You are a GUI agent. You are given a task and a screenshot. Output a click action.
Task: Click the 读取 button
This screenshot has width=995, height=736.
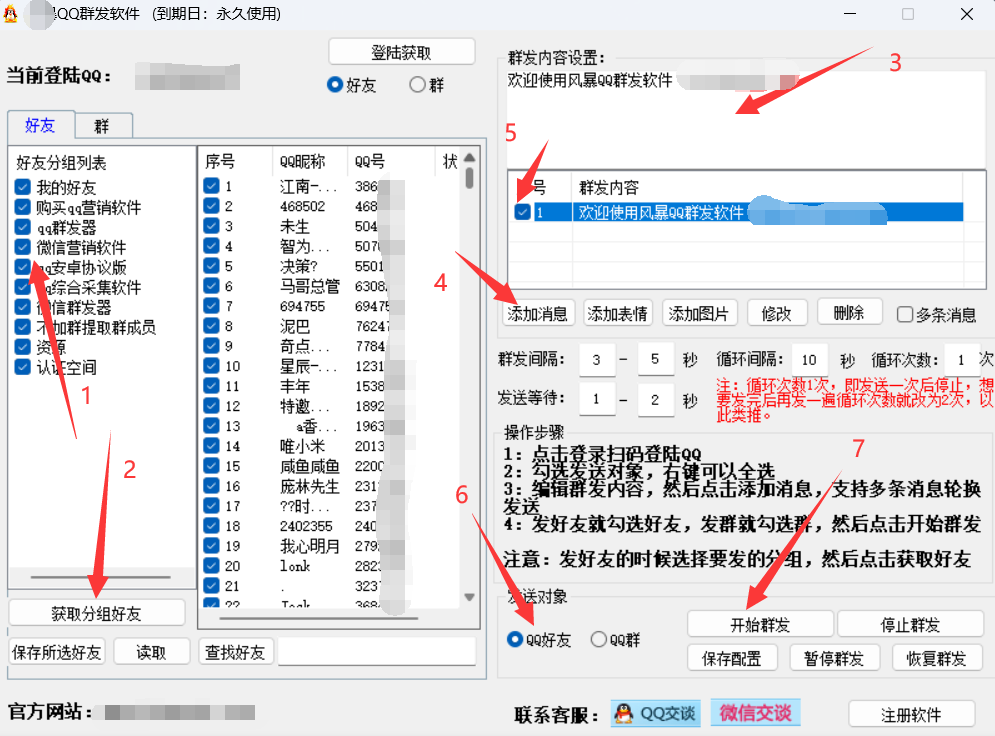(152, 652)
